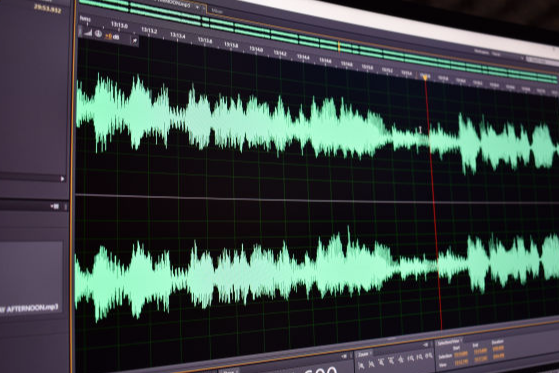Click the Selection Start time field
559x373 pixels.
(461, 354)
